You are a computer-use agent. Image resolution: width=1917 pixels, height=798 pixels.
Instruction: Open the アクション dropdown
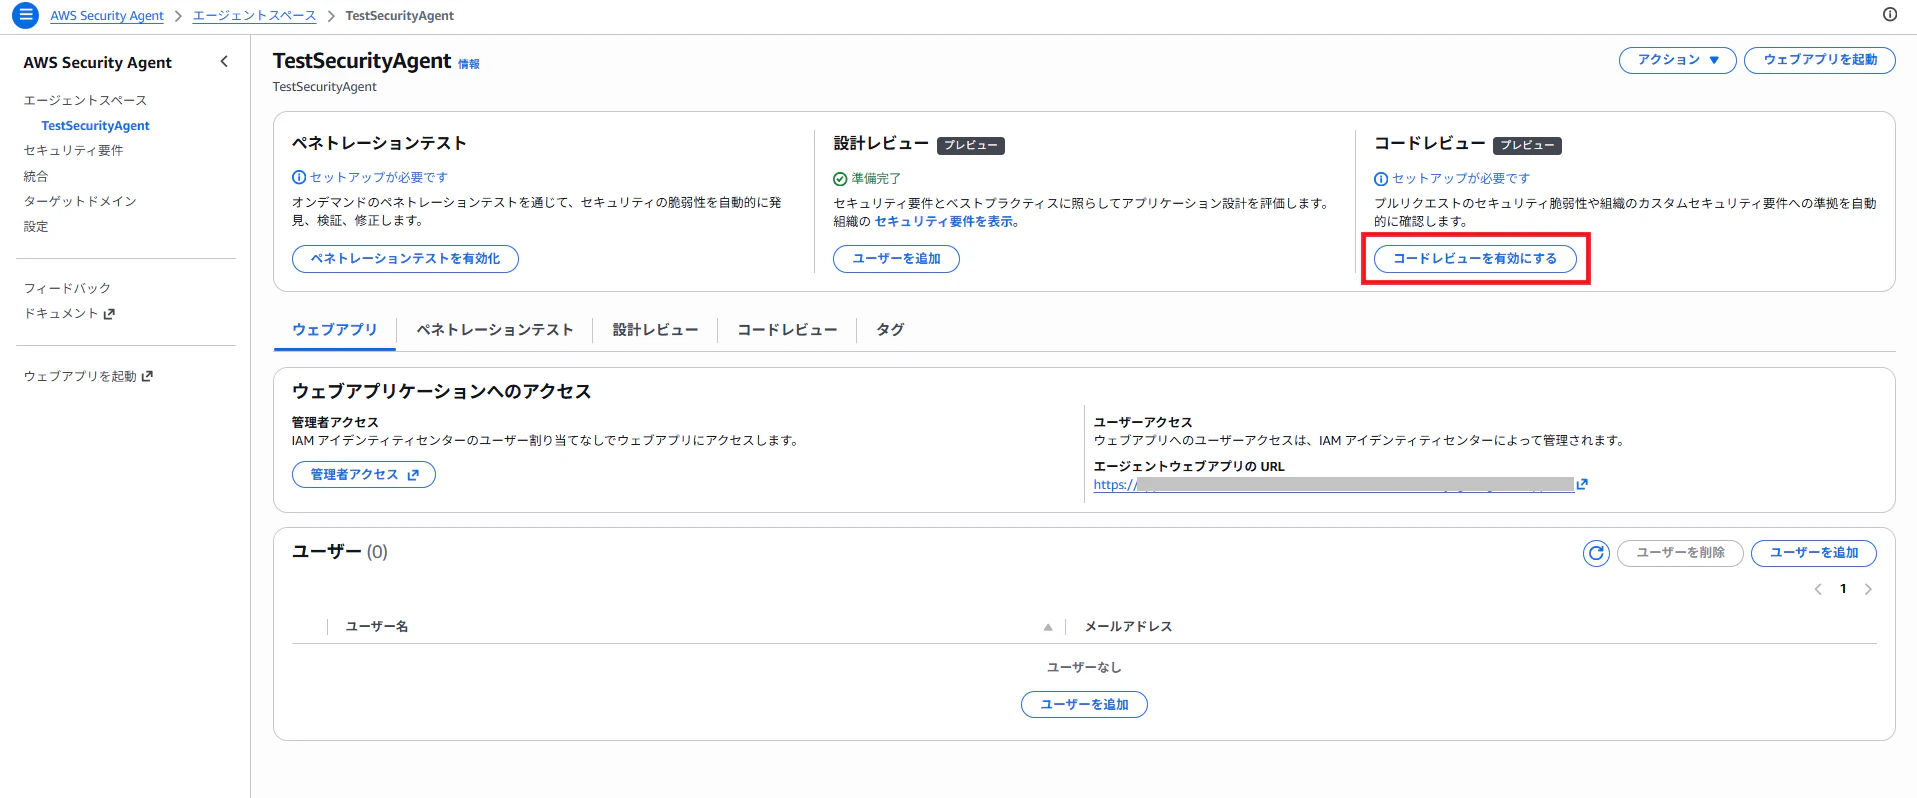pyautogui.click(x=1678, y=60)
